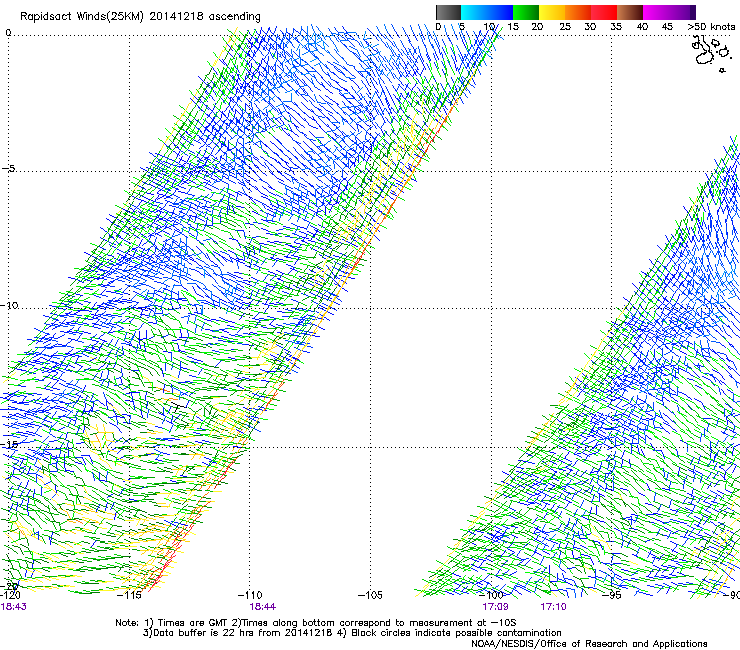Viewport: 740px width, 650px height.
Task: Click the green 15-20 knots legend segment
Action: click(x=526, y=12)
